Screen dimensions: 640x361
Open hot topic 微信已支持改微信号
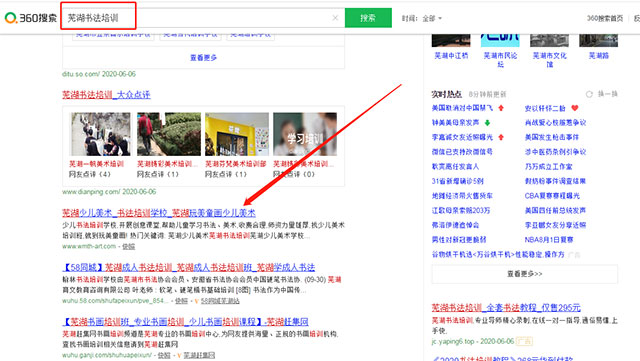(x=462, y=152)
